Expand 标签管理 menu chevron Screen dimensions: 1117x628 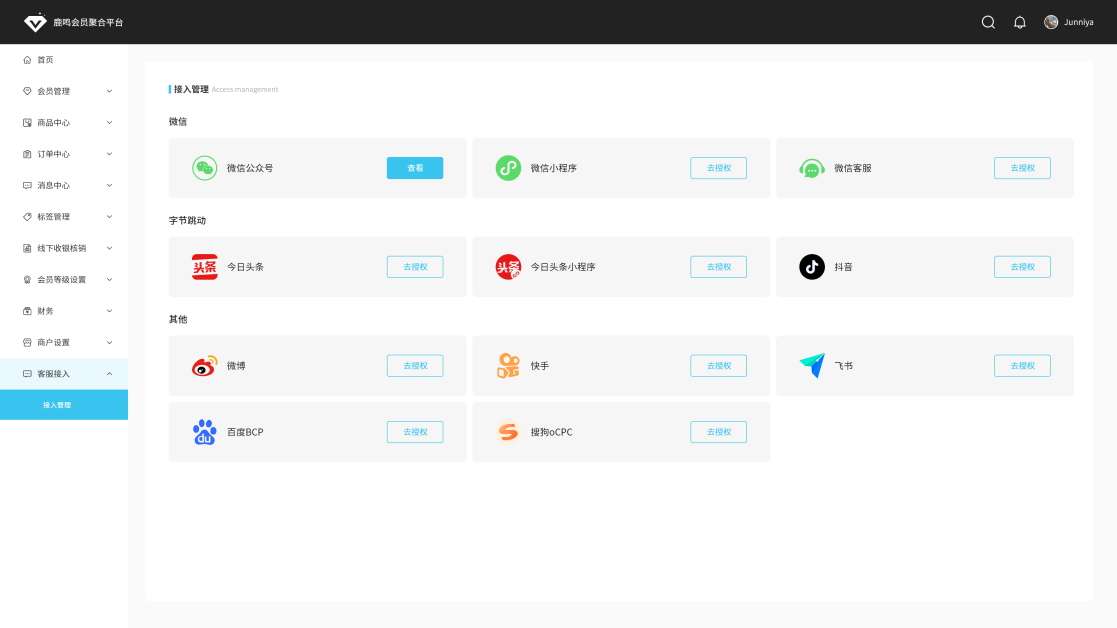click(x=109, y=216)
